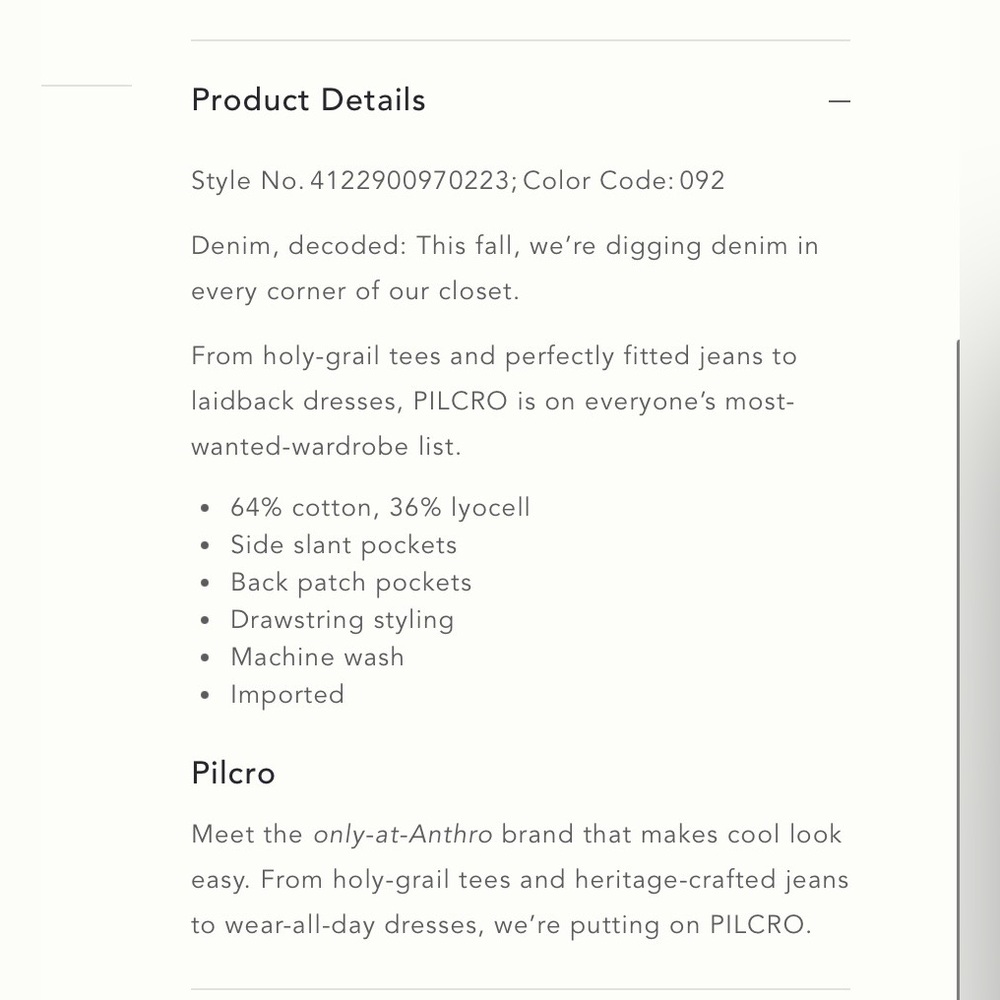
Task: Click the Color Code: 092 text
Action: (x=623, y=180)
